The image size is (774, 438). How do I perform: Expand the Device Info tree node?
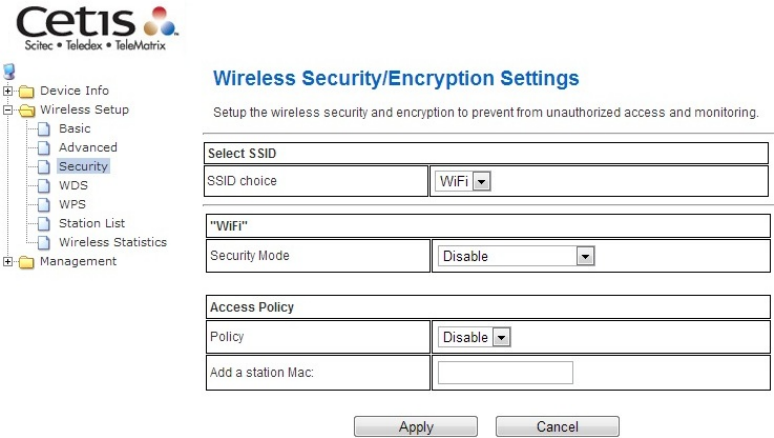pos(7,91)
